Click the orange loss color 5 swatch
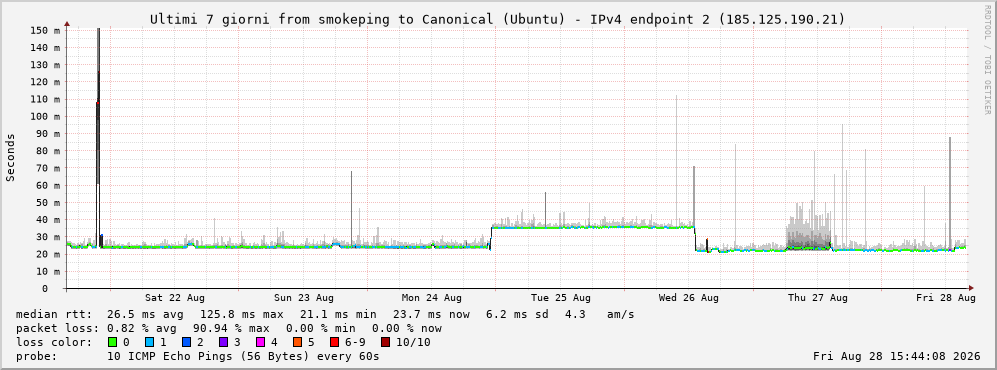This screenshot has width=997, height=370. point(298,342)
